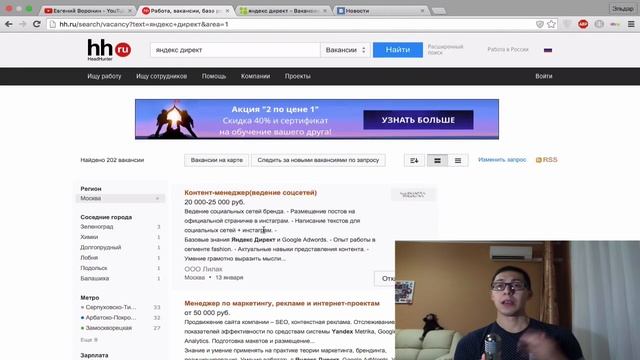Viewport: 640px width, 360px height.
Task: Bookmark the page with the star icon
Action: tap(551, 24)
